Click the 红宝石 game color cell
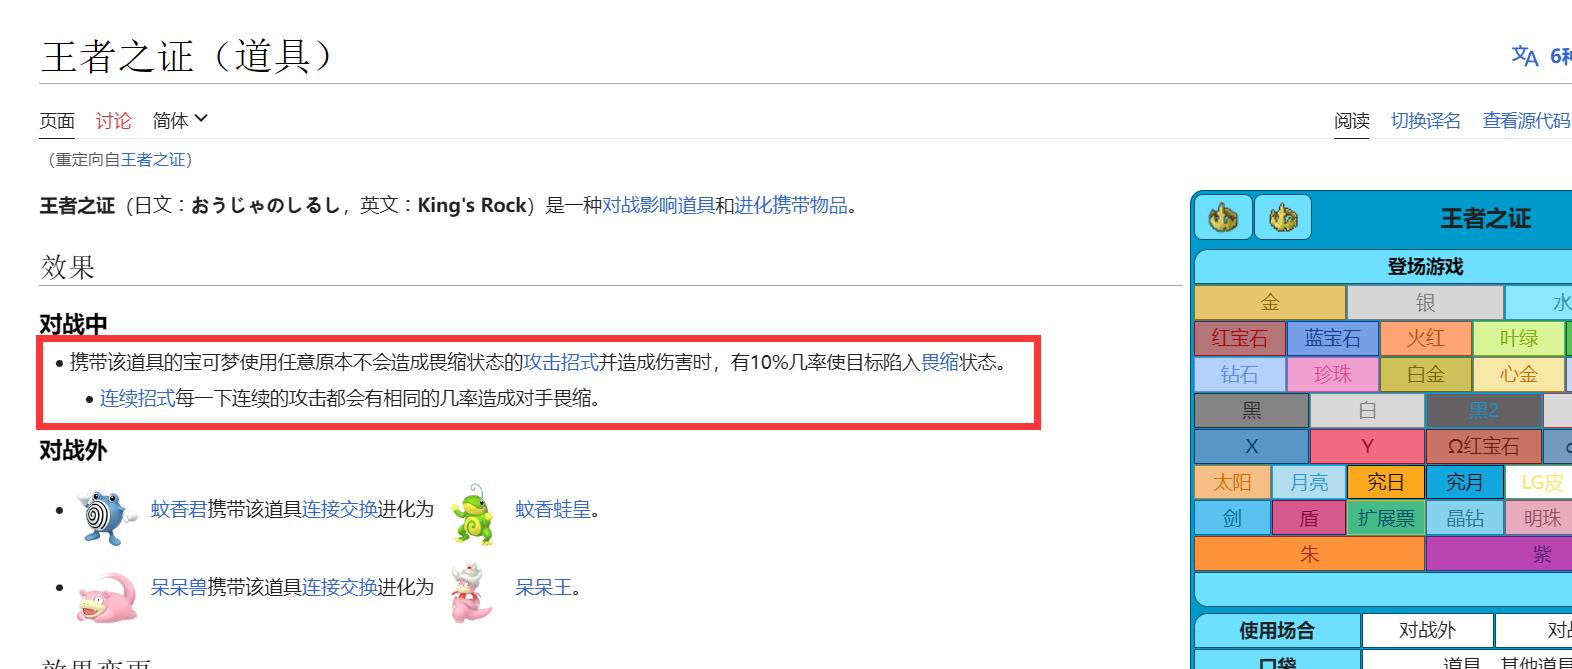Image resolution: width=1572 pixels, height=669 pixels. [1239, 338]
